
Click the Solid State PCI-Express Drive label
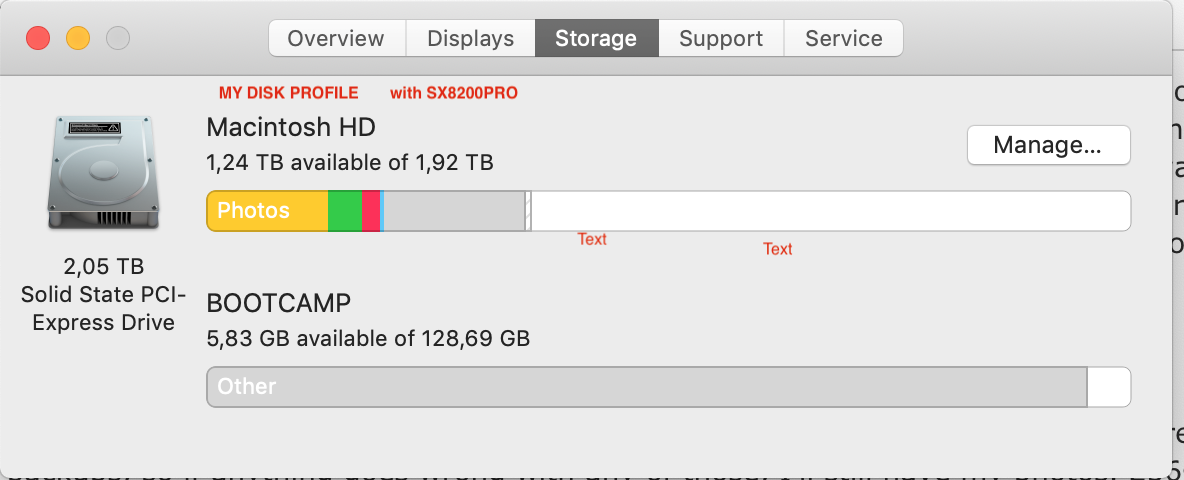(x=103, y=309)
